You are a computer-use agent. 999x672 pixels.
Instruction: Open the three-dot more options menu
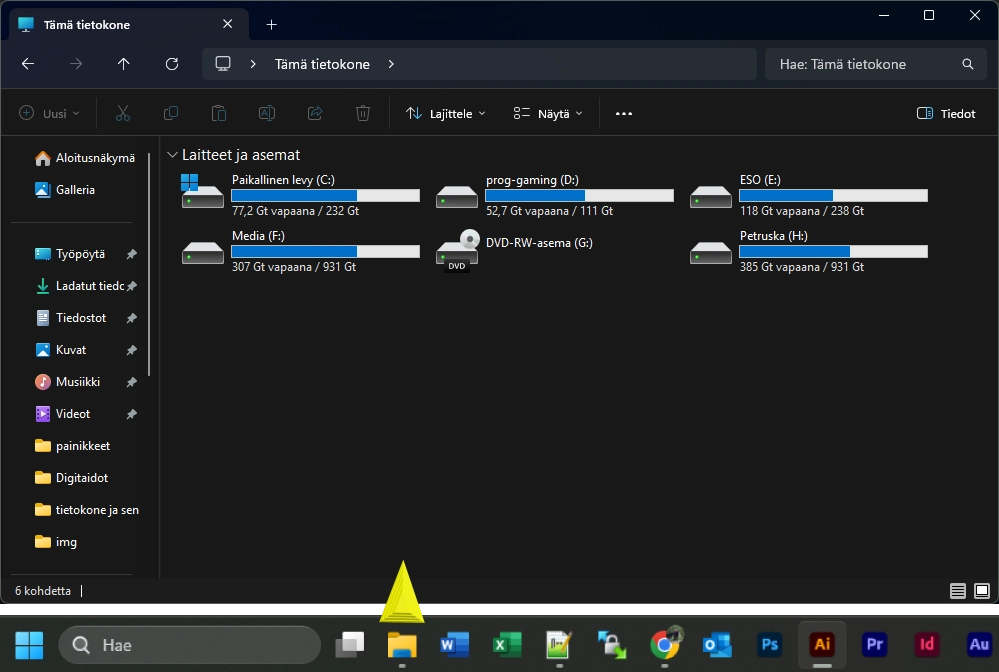tap(624, 114)
